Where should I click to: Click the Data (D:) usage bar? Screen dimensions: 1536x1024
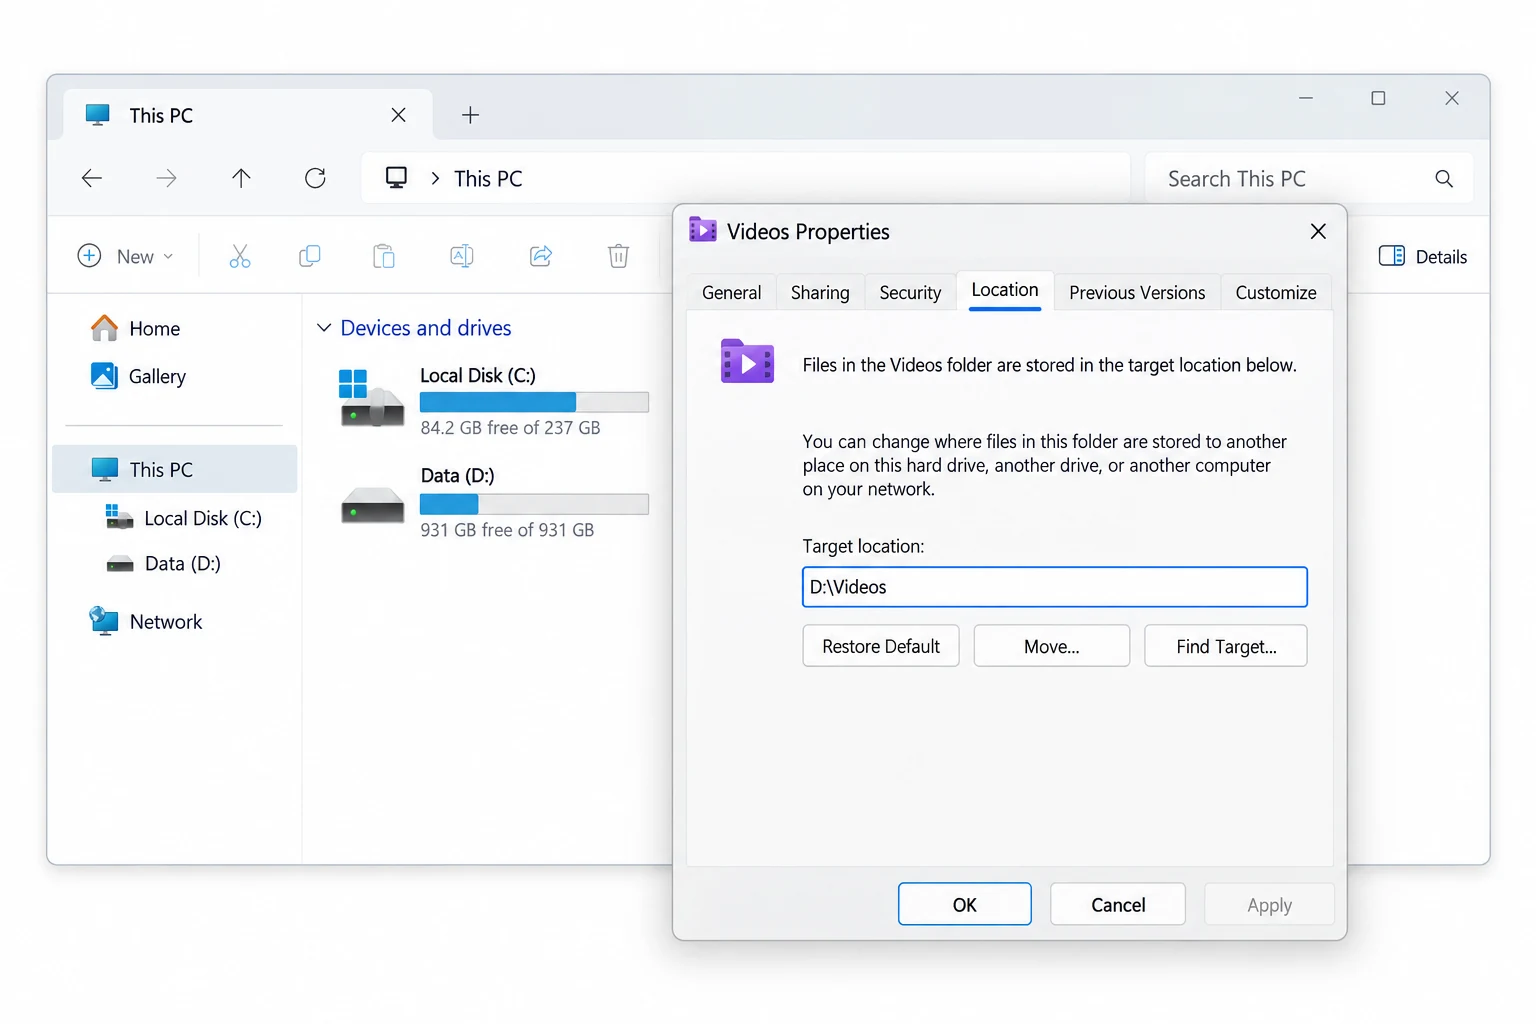tap(534, 504)
